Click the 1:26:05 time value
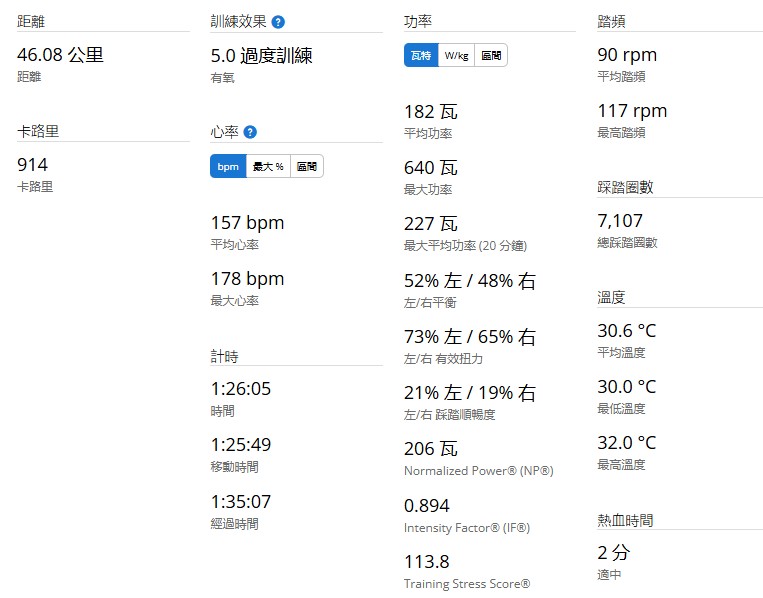 pos(240,389)
